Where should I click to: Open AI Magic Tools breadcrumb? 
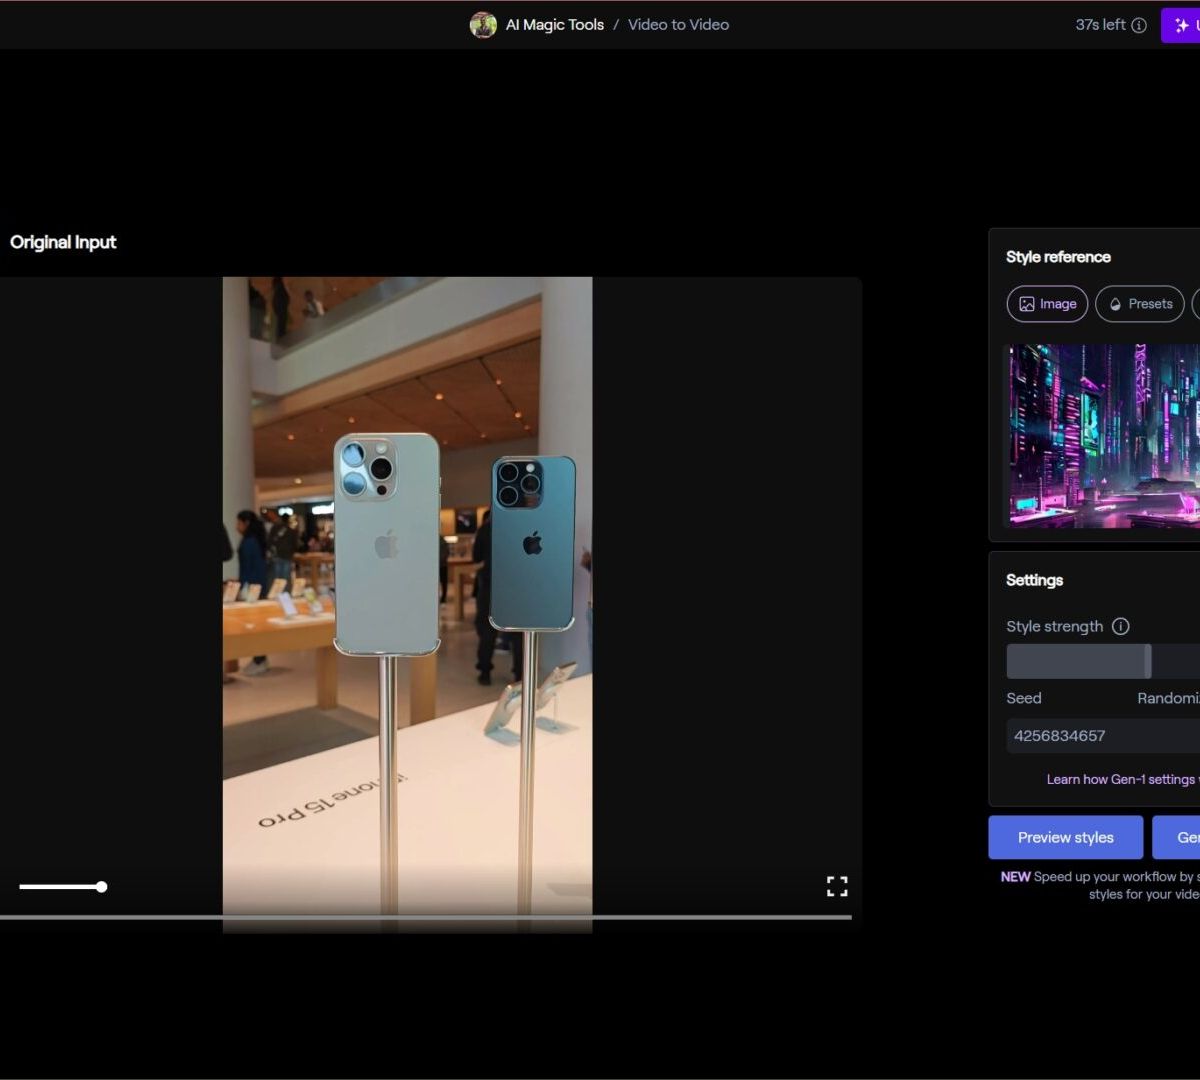(555, 25)
